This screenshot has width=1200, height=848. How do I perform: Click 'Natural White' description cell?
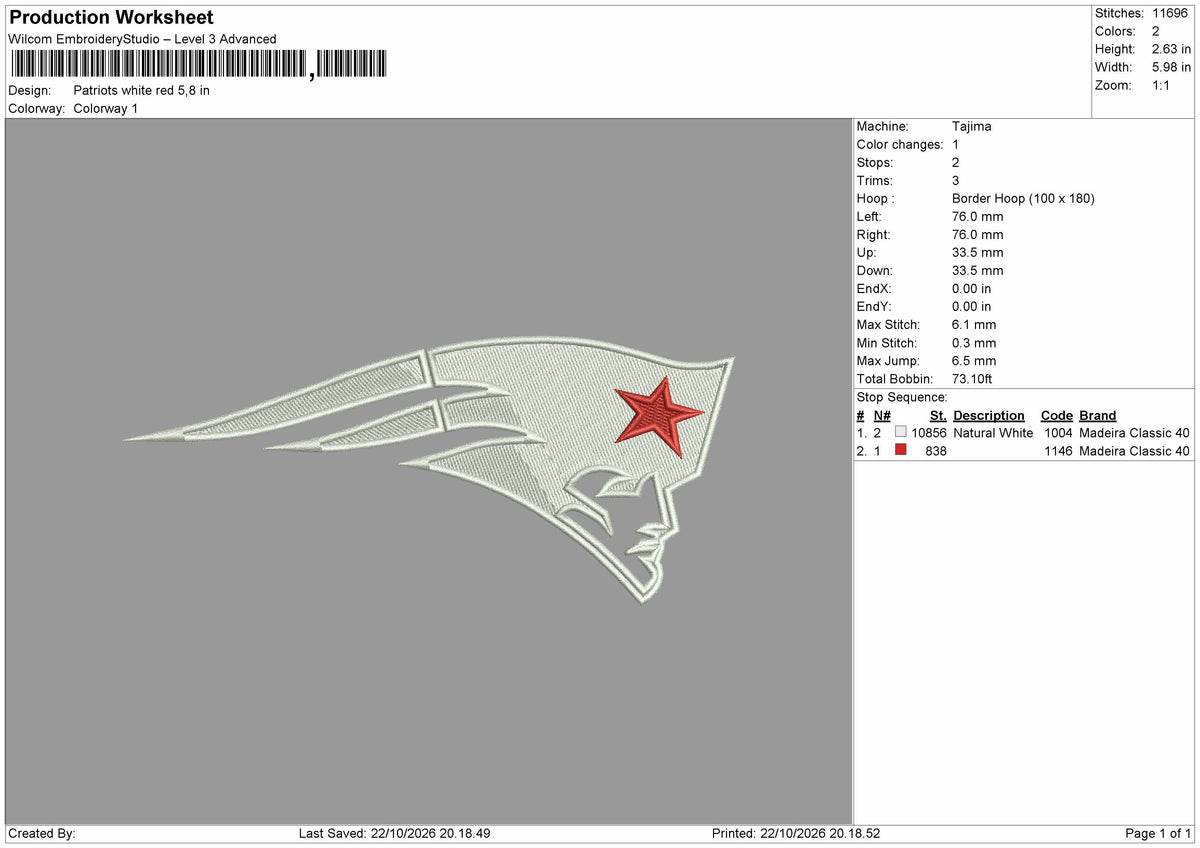[x=993, y=433]
